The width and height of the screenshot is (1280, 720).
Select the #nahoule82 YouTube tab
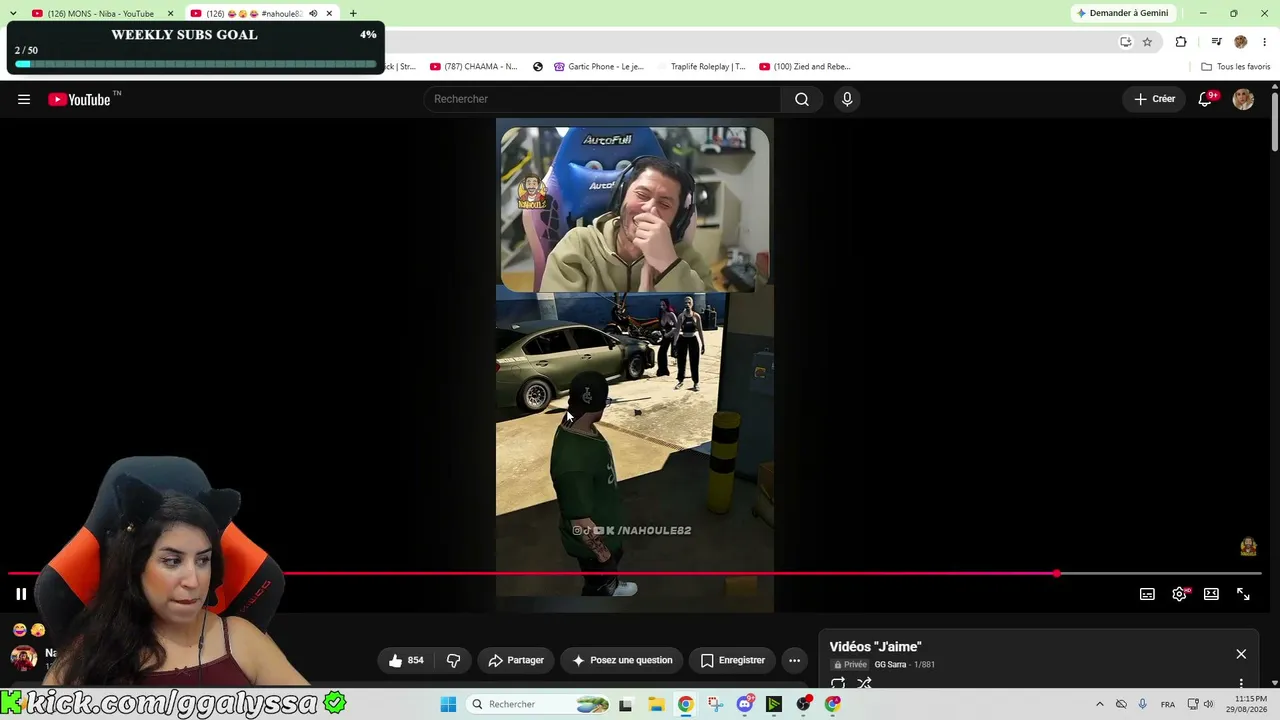[260, 14]
